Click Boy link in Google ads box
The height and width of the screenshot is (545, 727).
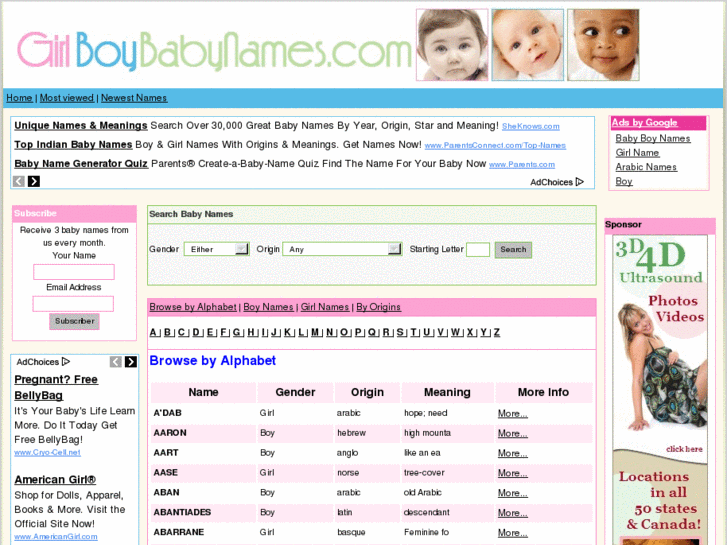pos(624,181)
